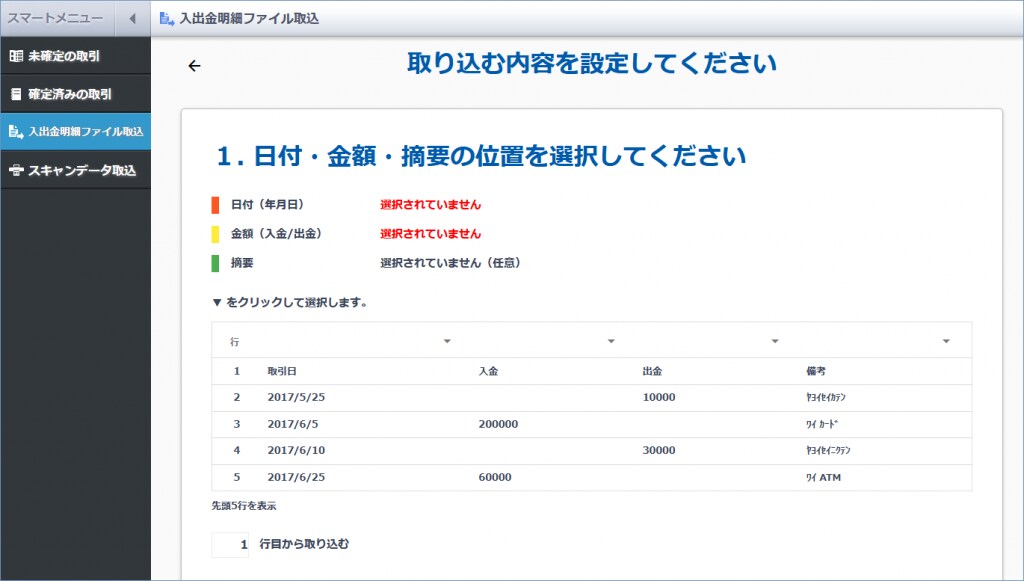The height and width of the screenshot is (581, 1024).
Task: Click the 行目から取り込む label
Action: (x=304, y=544)
